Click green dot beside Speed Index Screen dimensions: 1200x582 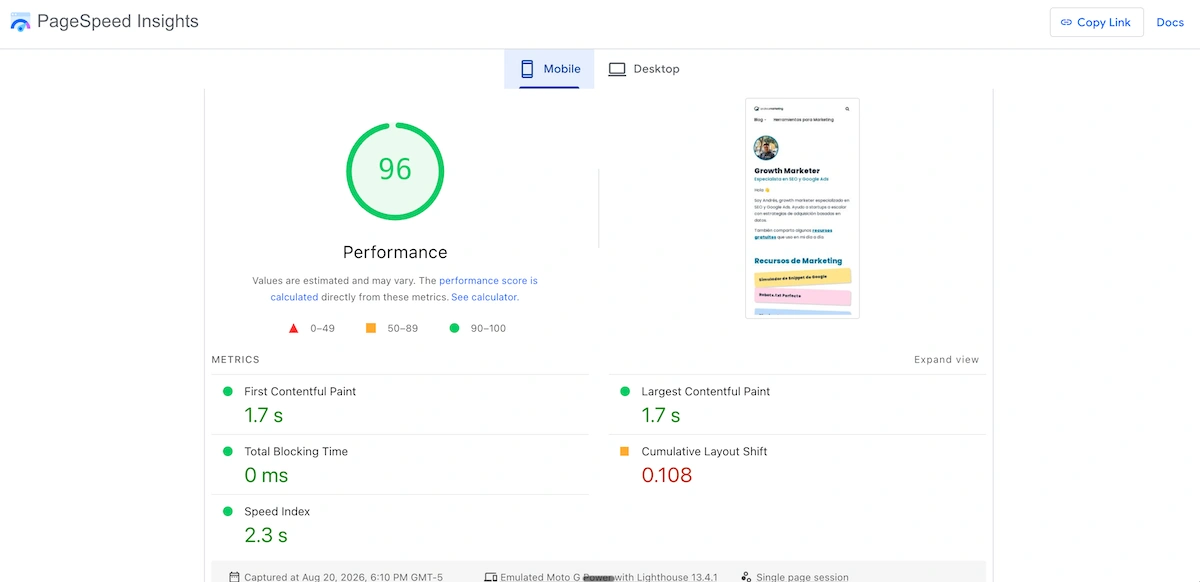pos(227,512)
